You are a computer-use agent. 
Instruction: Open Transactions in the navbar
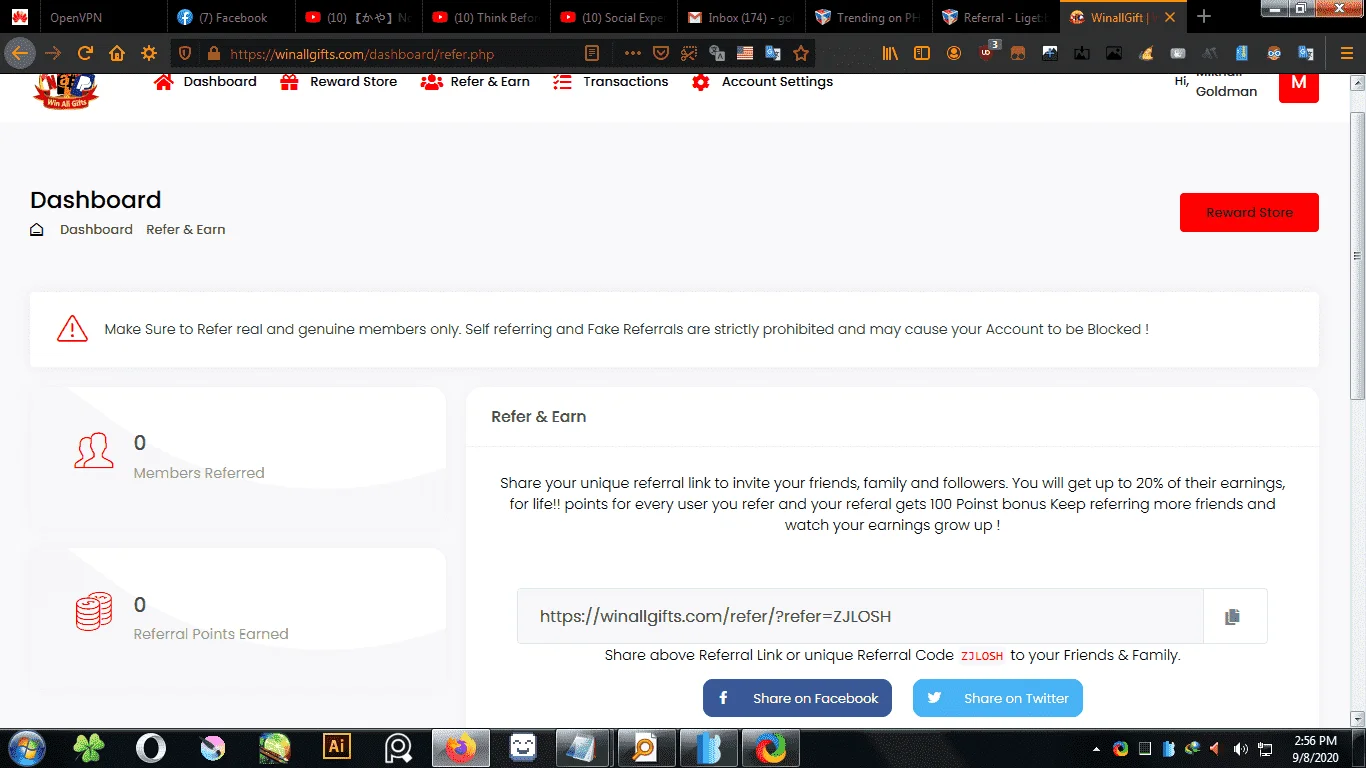pos(626,82)
